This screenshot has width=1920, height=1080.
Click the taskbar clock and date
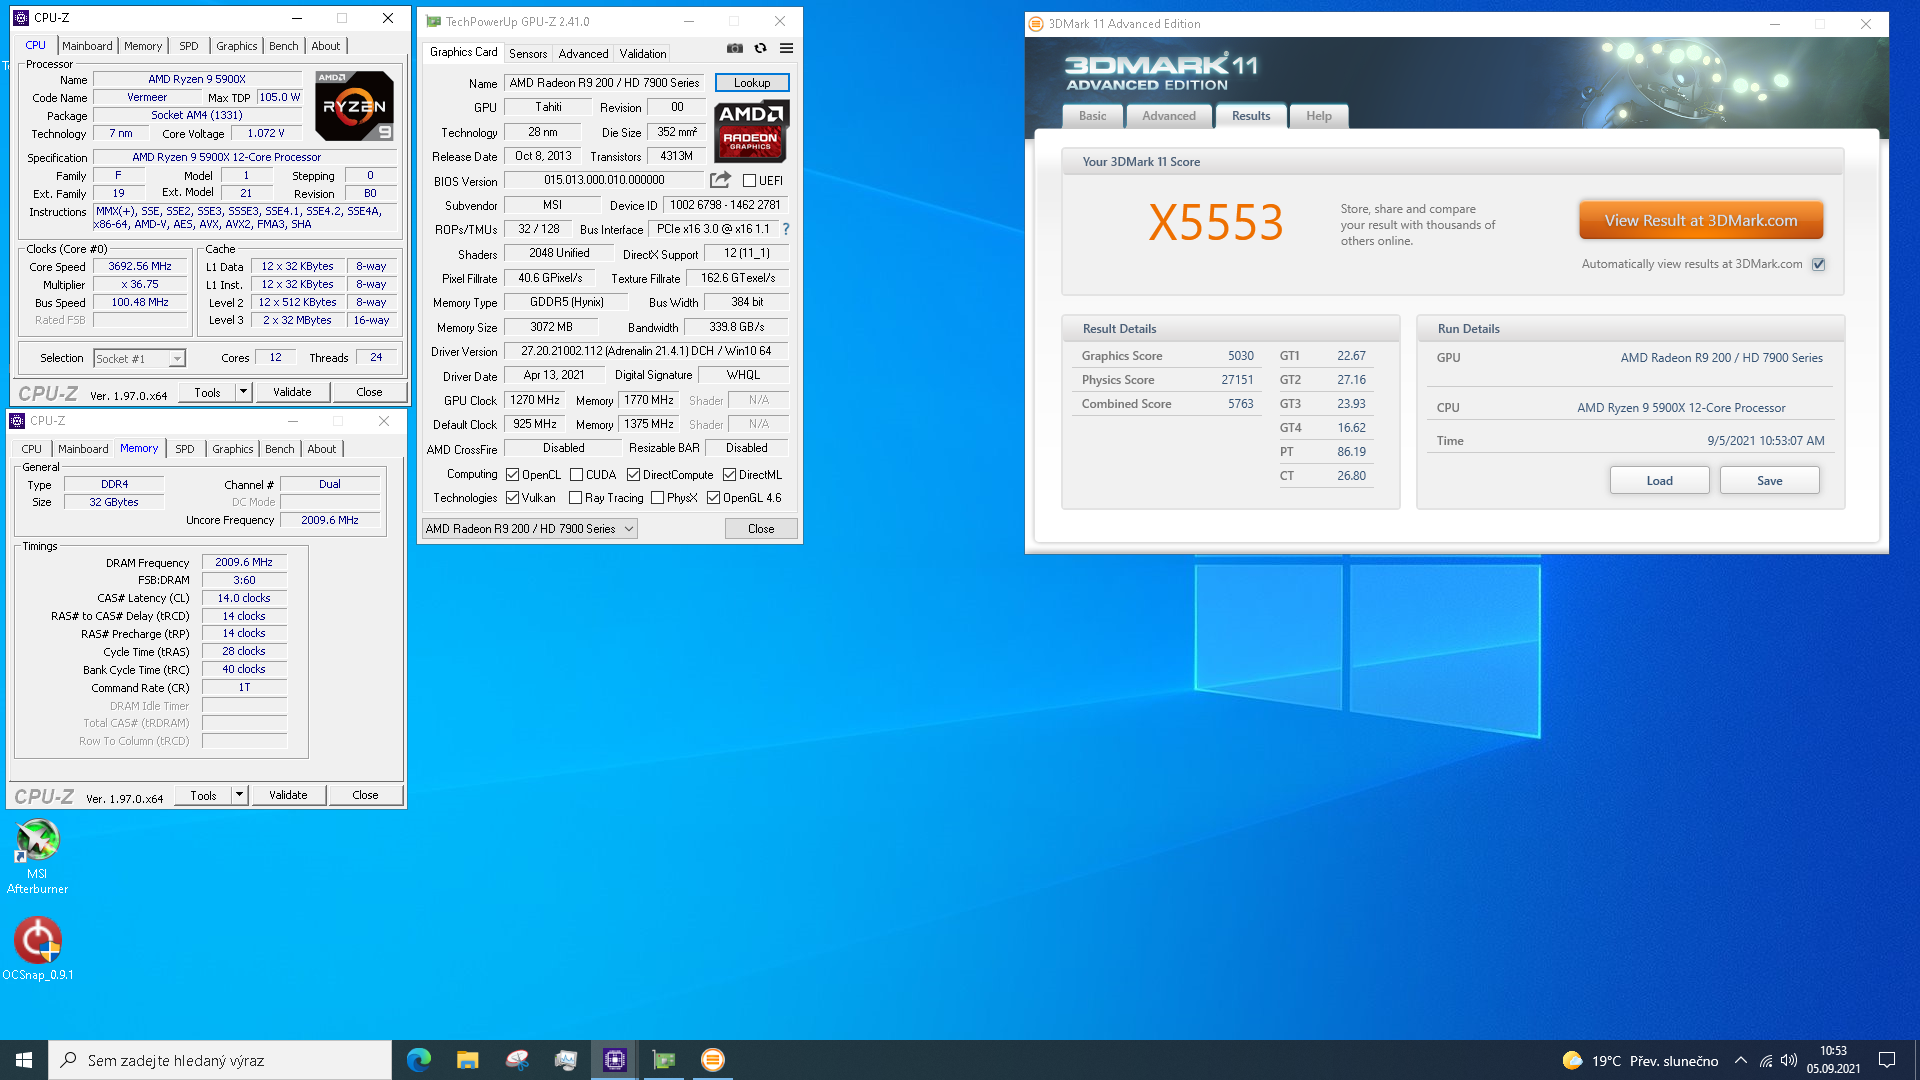1833,1060
